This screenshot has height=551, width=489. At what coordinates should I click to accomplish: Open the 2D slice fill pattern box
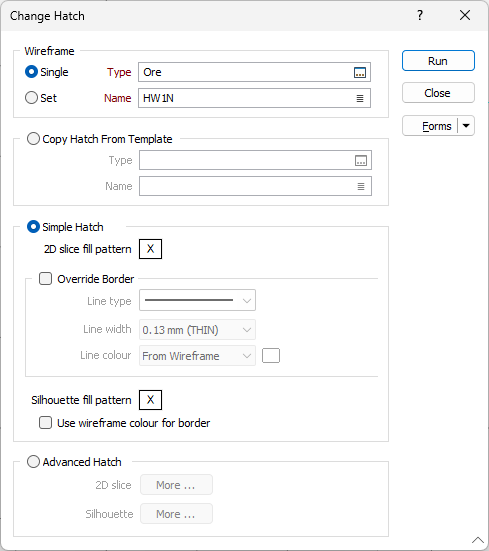tap(150, 249)
